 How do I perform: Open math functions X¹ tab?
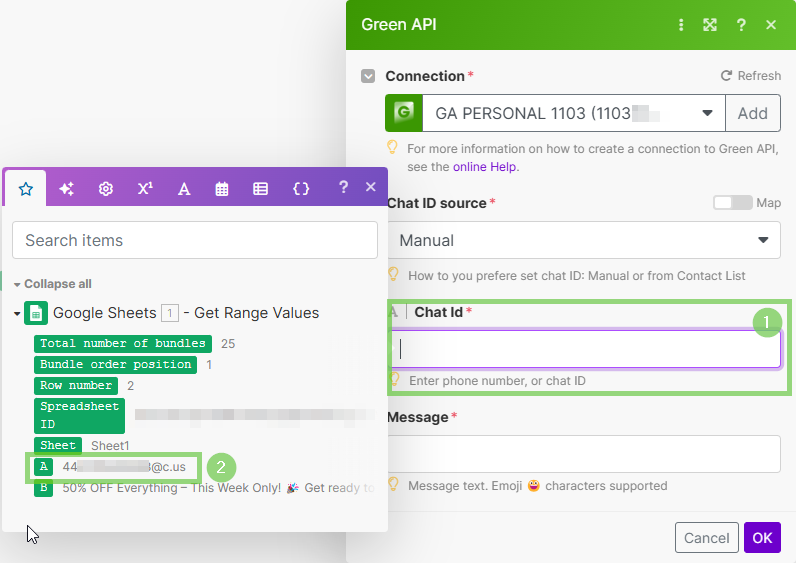(x=145, y=188)
